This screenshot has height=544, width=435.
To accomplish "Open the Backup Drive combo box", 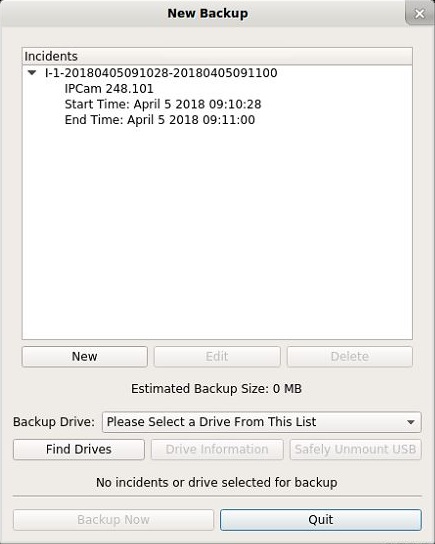I will pos(262,422).
